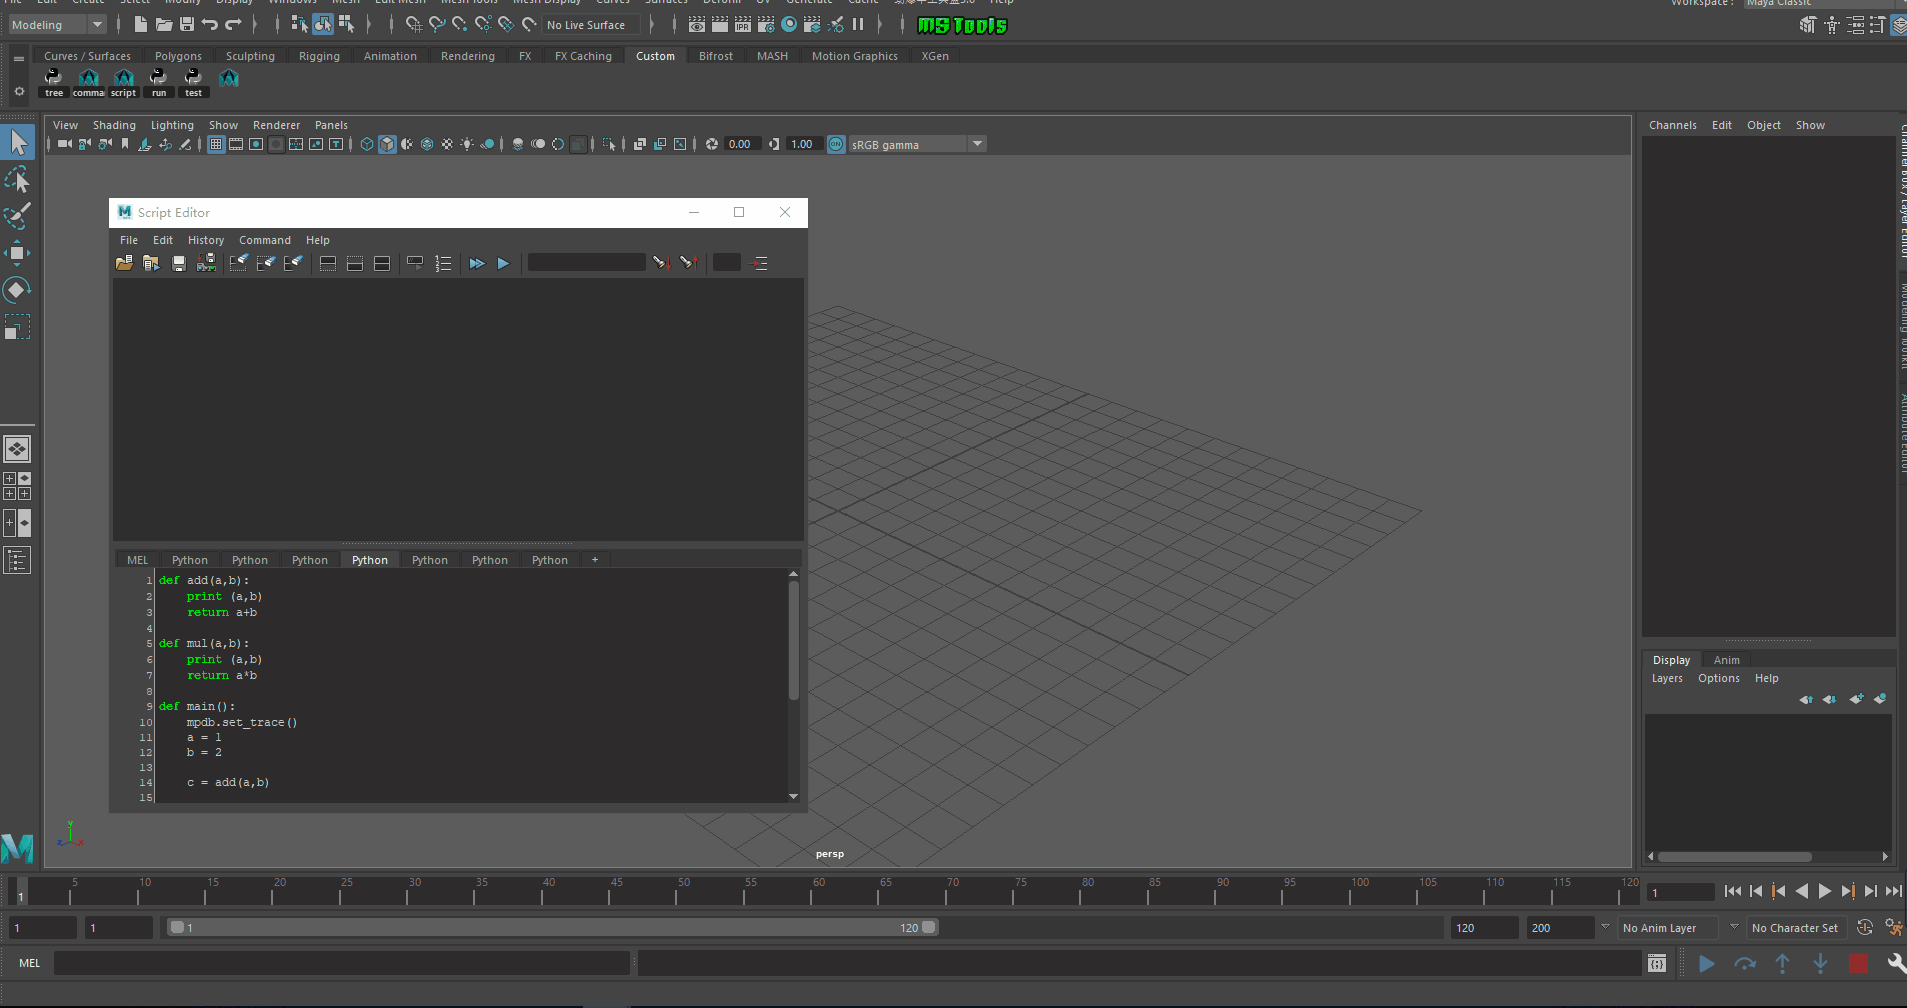This screenshot has height=1008, width=1907.
Task: Add new script tab with plus button
Action: pos(595,560)
